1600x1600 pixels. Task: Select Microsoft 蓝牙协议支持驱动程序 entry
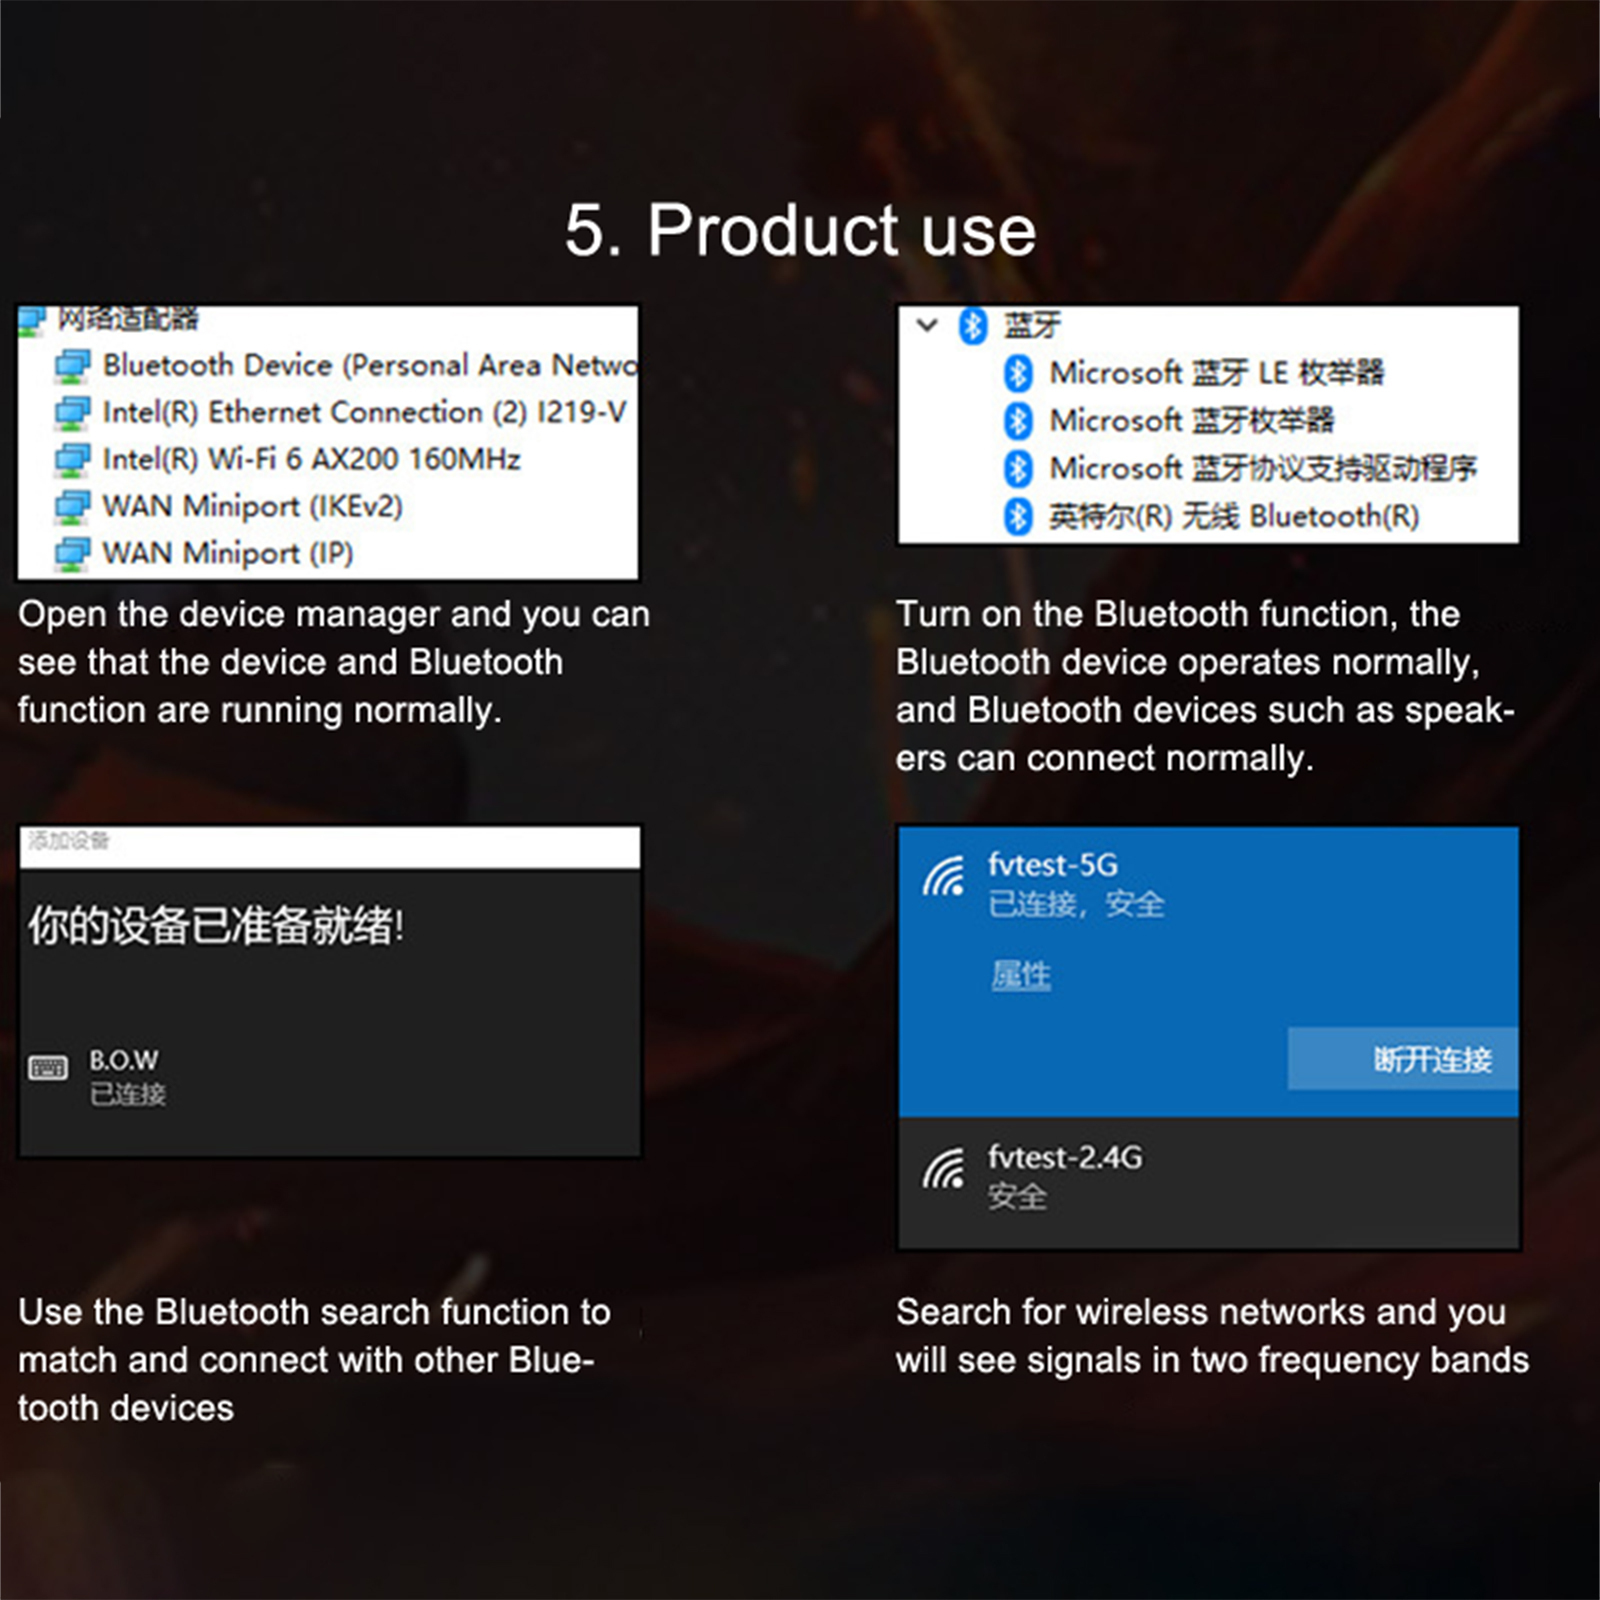coord(1263,468)
